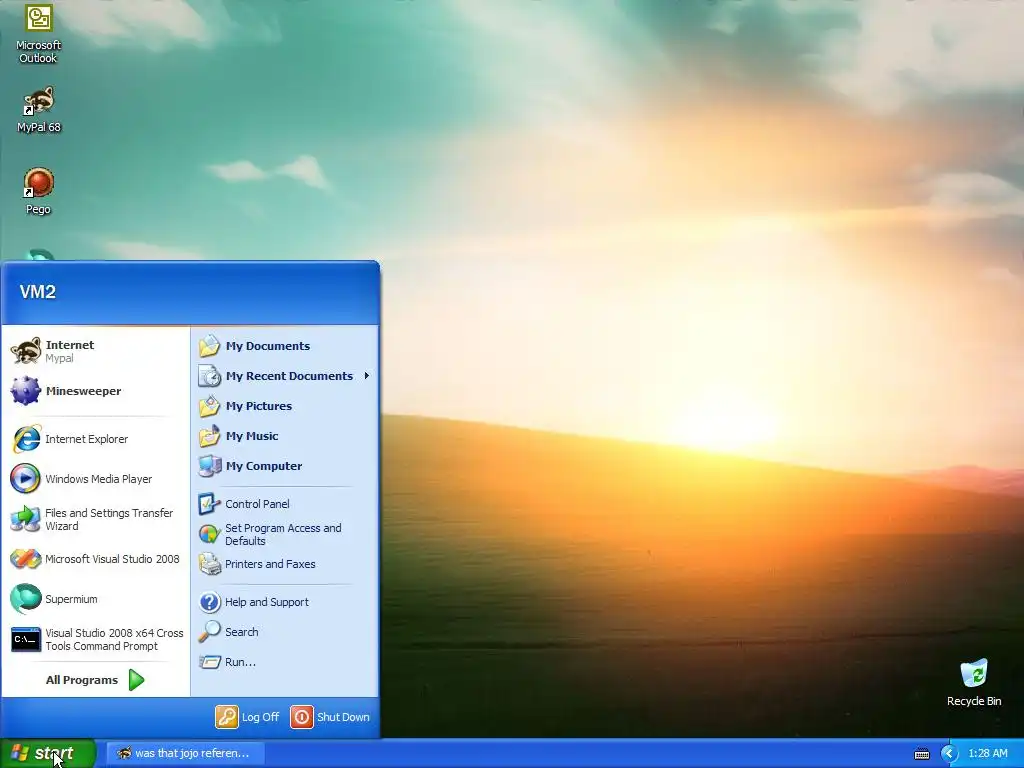Click the Printers and Faxes icon

coord(210,564)
